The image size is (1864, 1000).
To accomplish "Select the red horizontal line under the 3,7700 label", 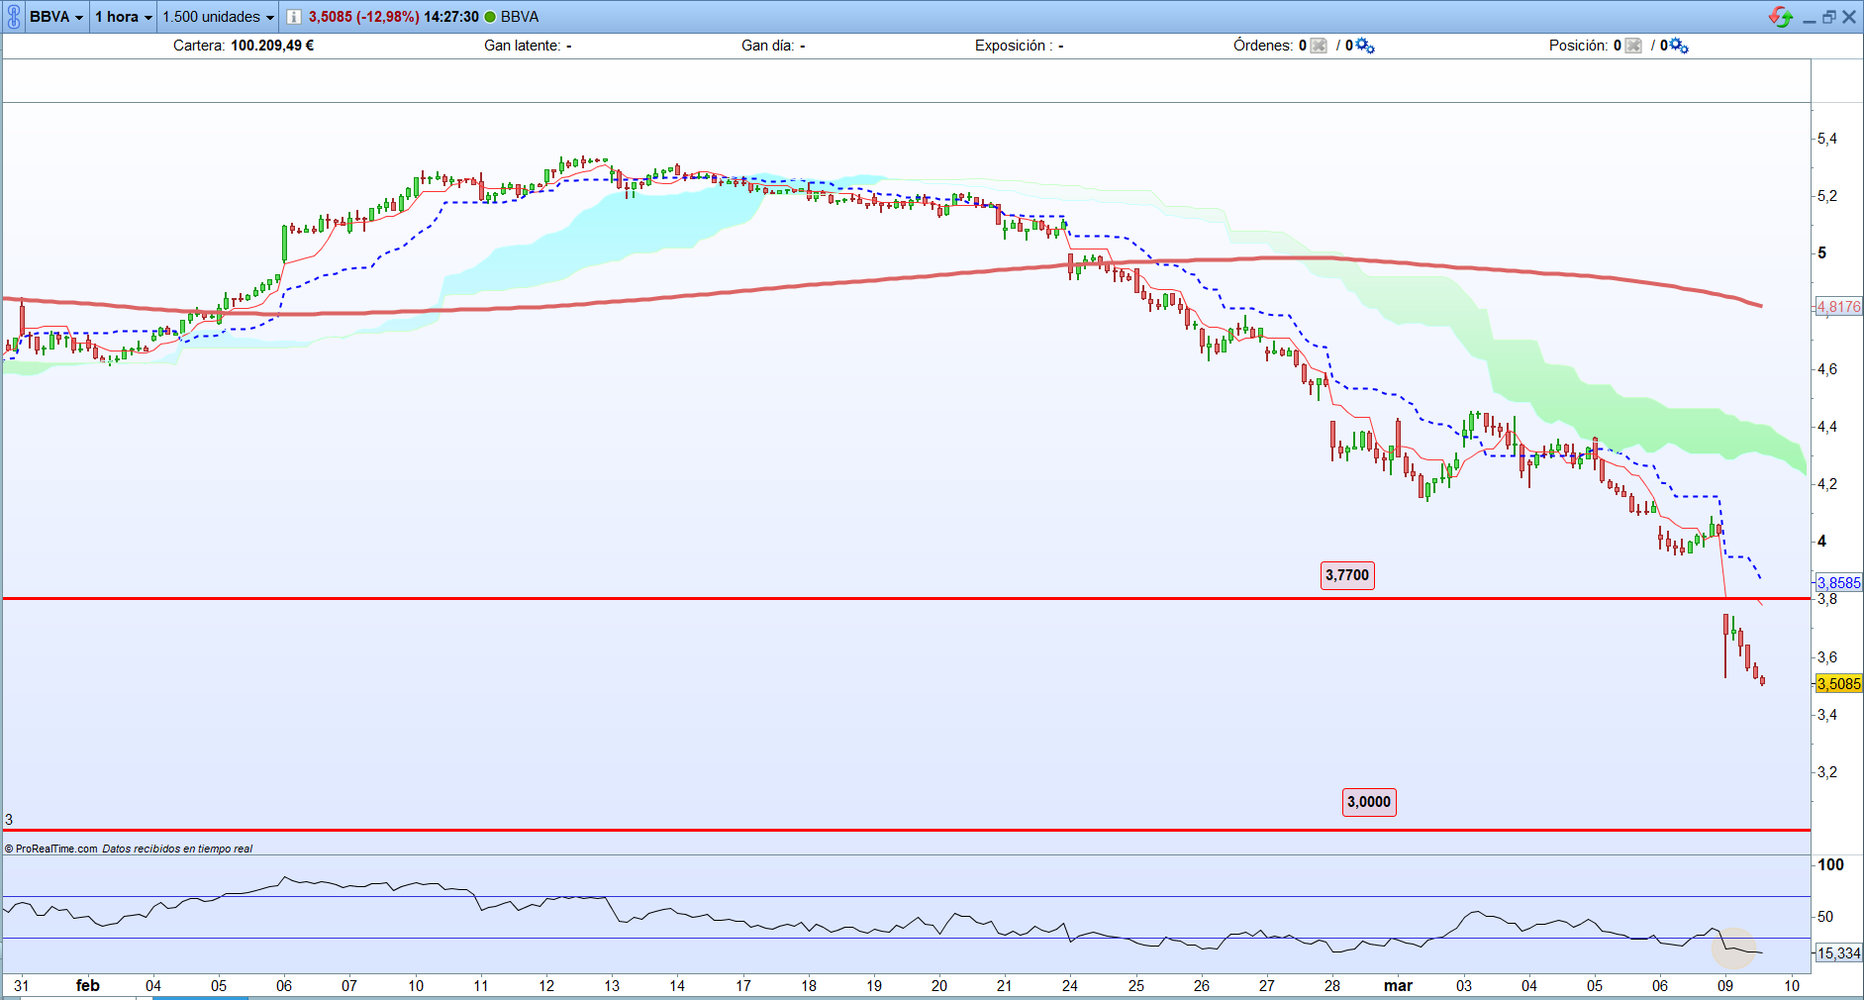I will [x=906, y=598].
